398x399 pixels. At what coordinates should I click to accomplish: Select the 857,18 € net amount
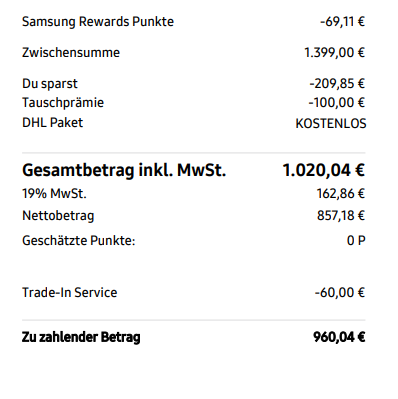click(341, 216)
